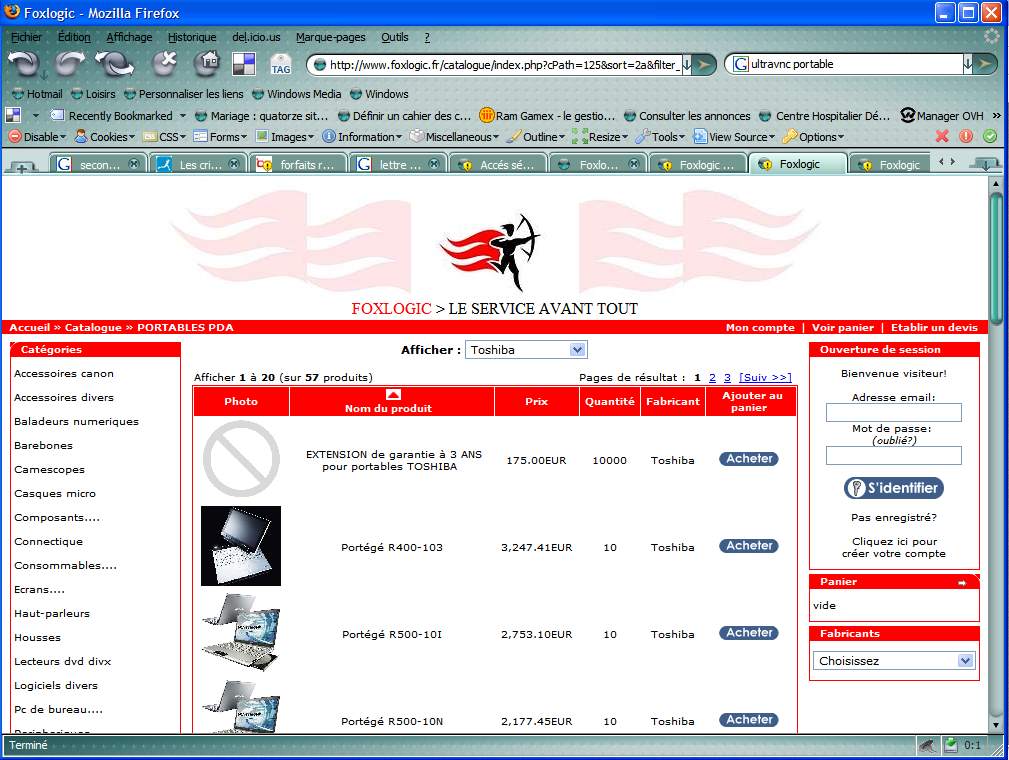Viewport: 1009px width, 760px height.
Task: Click the Portégé R400-103 product thumbnail
Action: [x=241, y=546]
